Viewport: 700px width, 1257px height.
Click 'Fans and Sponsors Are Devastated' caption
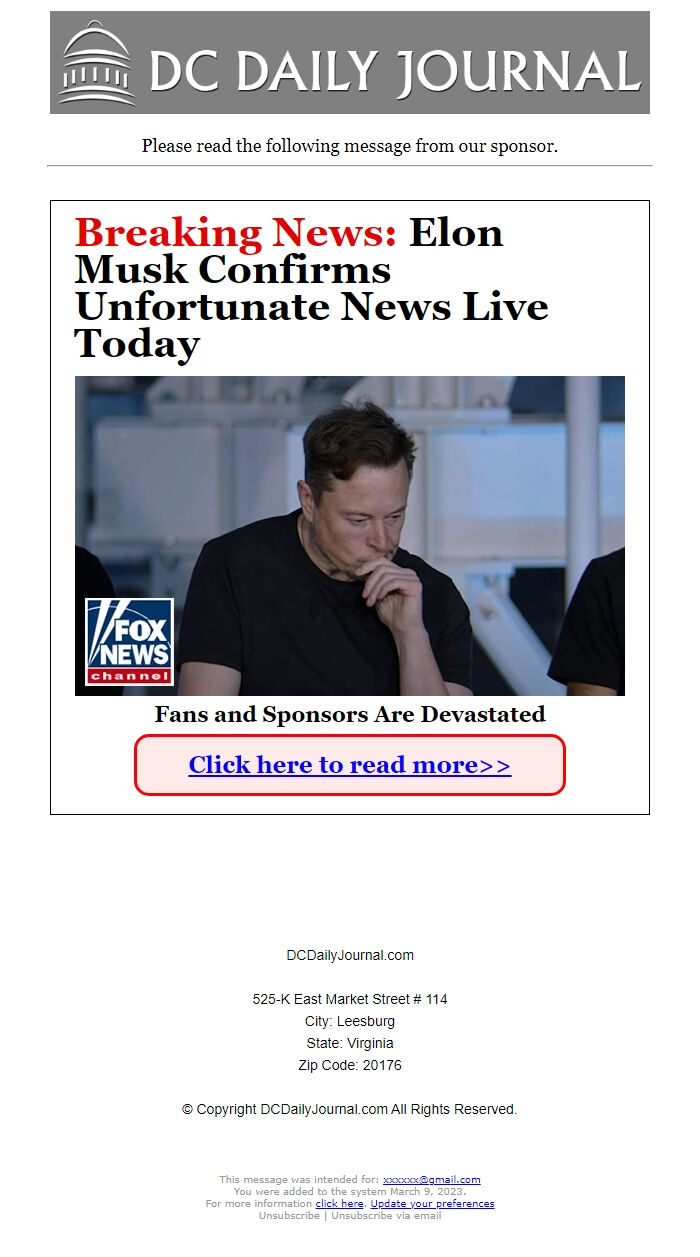pyautogui.click(x=350, y=714)
